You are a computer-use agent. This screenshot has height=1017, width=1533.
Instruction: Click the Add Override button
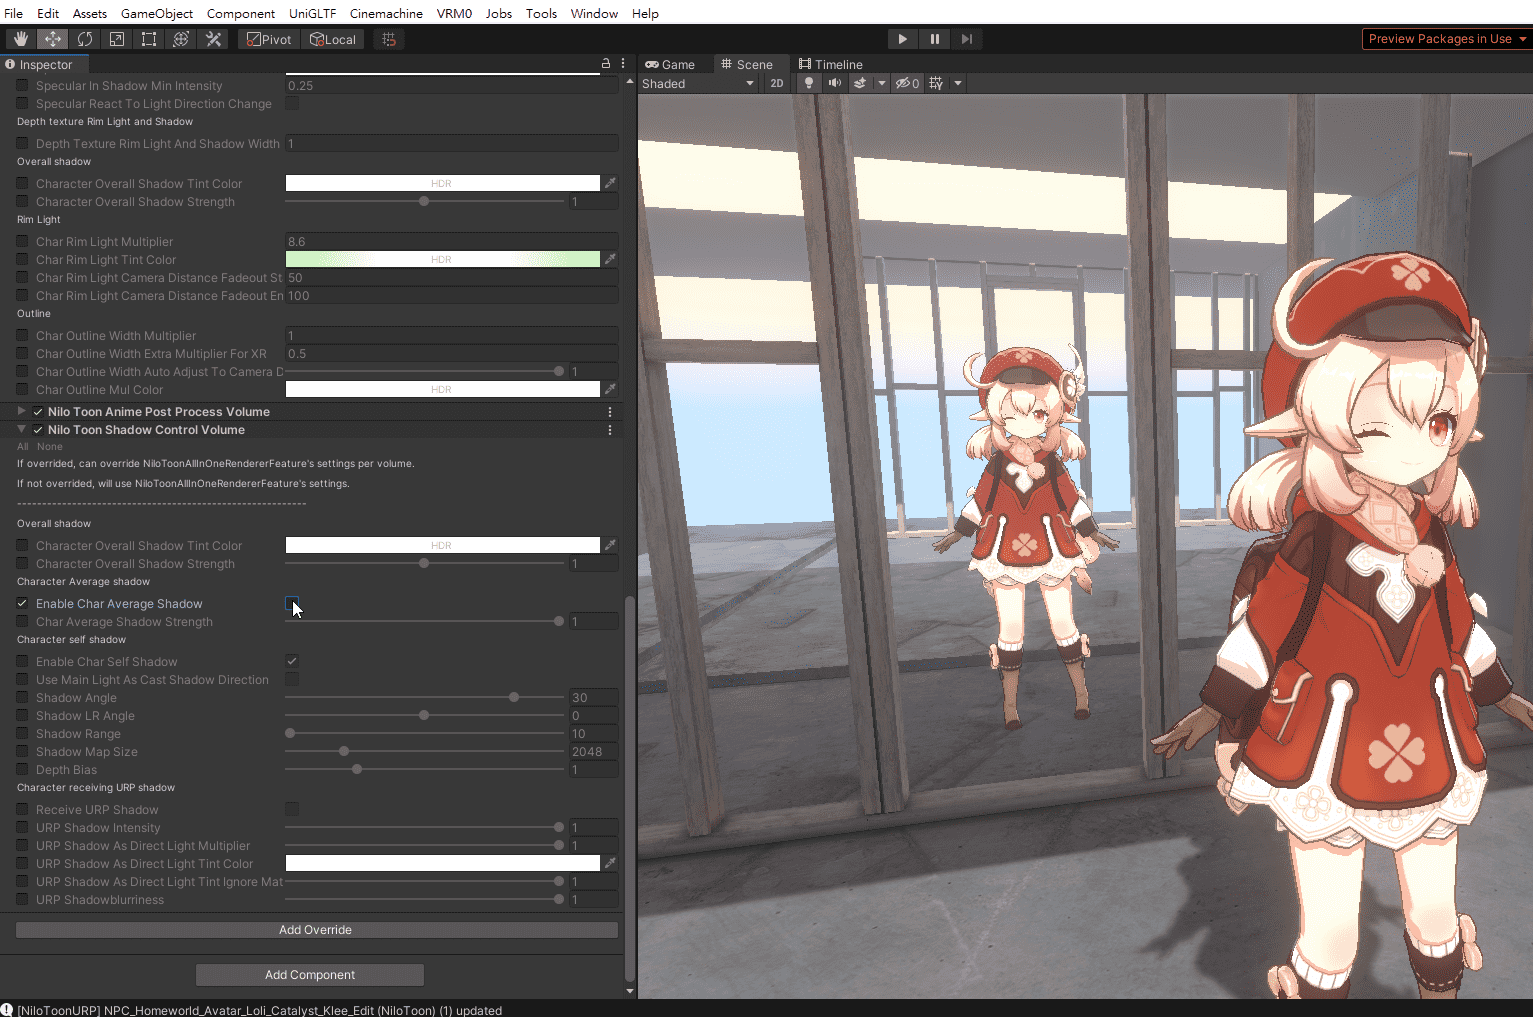point(316,930)
